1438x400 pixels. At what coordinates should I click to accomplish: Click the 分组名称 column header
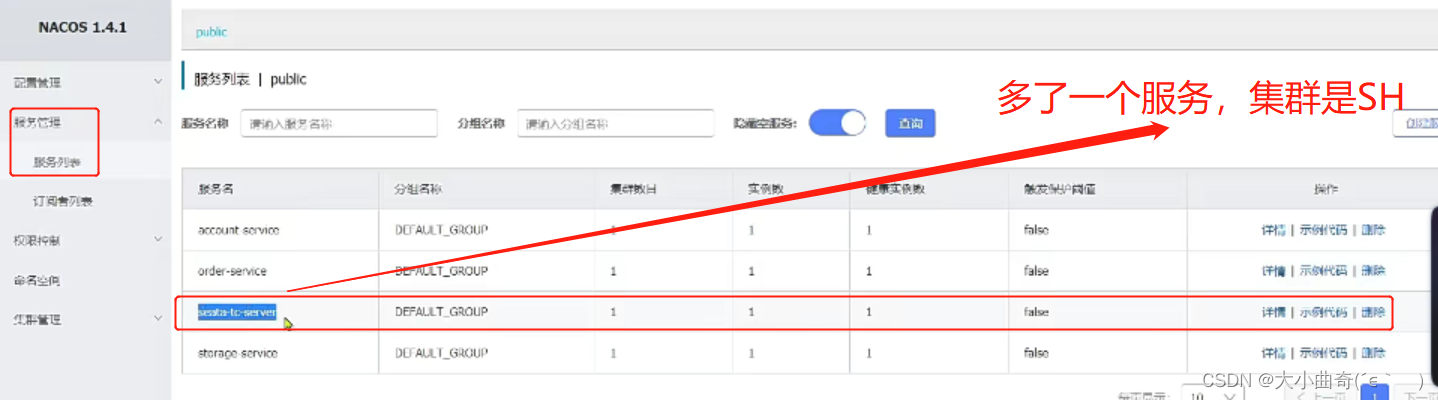pos(418,189)
